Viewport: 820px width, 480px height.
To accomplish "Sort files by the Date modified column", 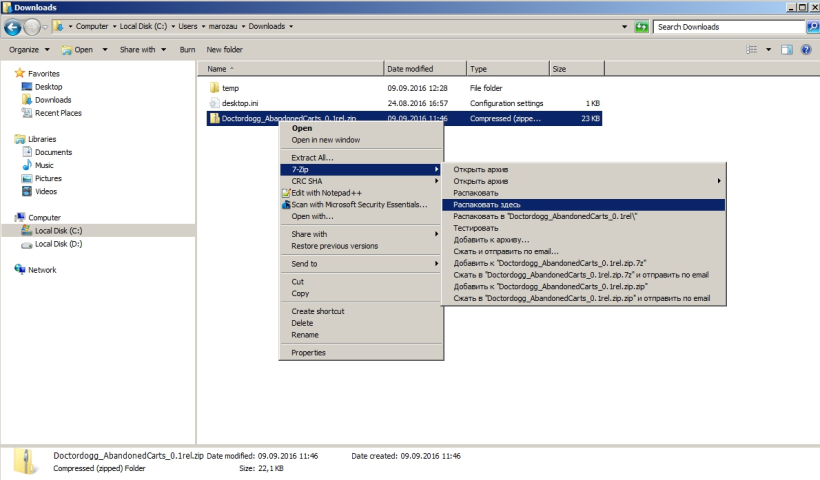I will (x=410, y=69).
